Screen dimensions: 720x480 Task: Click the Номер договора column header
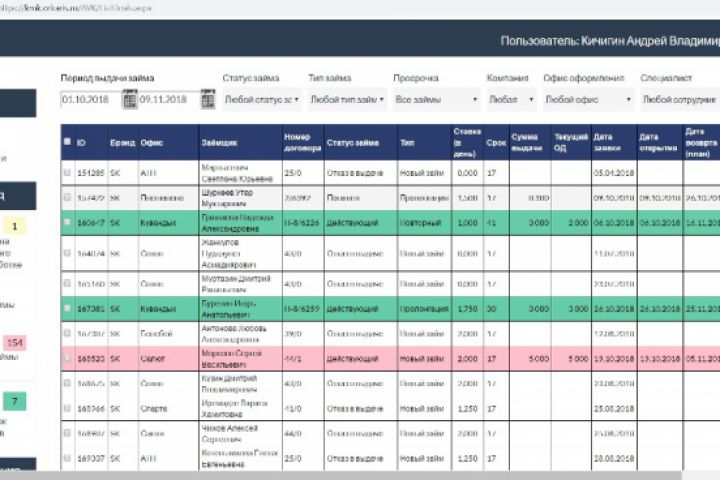pos(302,142)
